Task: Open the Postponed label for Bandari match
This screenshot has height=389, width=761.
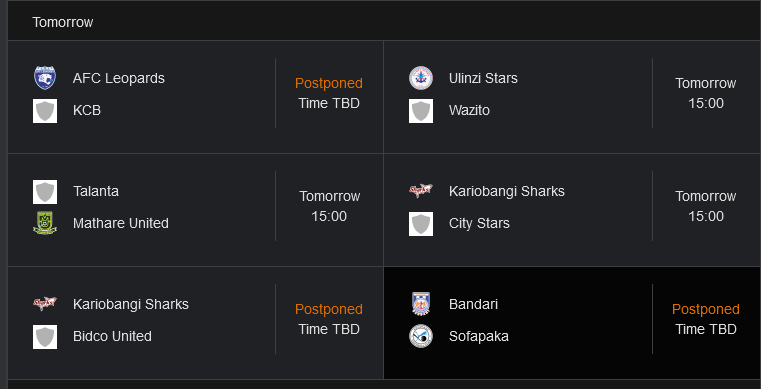Action: (706, 309)
